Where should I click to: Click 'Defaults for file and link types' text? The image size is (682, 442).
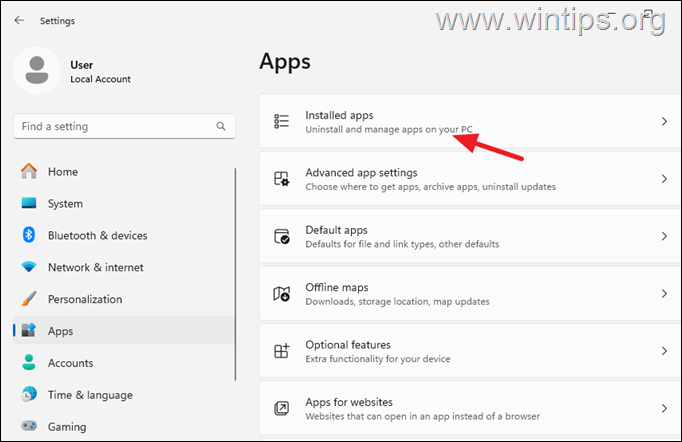click(402, 244)
